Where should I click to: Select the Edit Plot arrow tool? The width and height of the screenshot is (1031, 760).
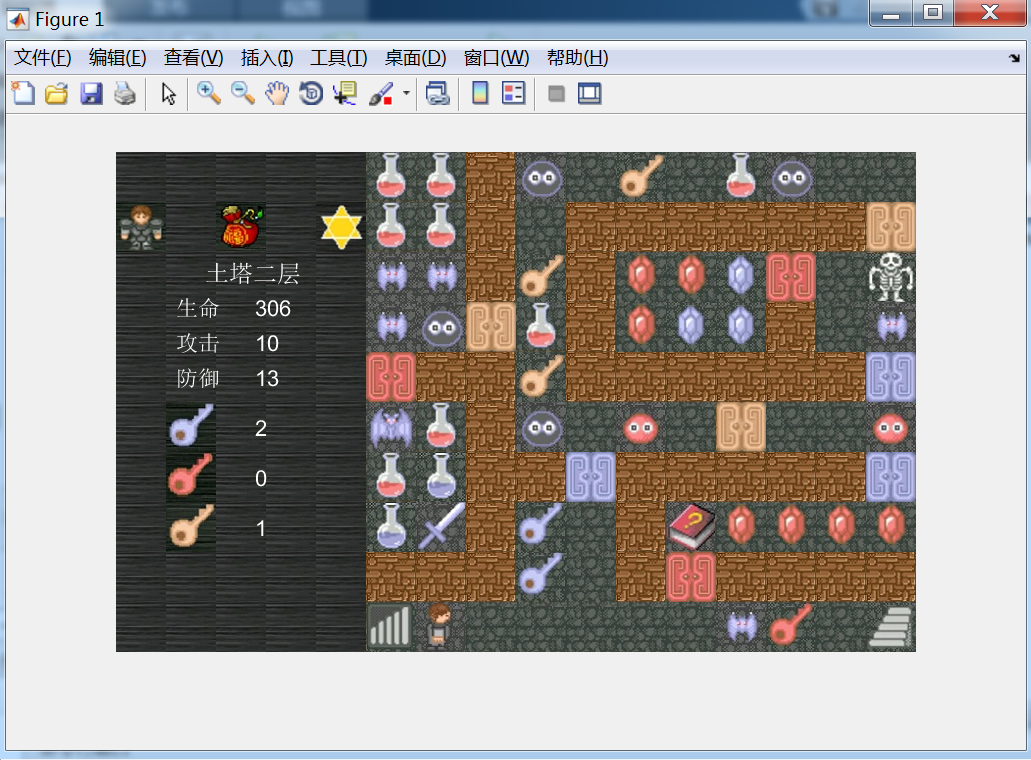(168, 93)
